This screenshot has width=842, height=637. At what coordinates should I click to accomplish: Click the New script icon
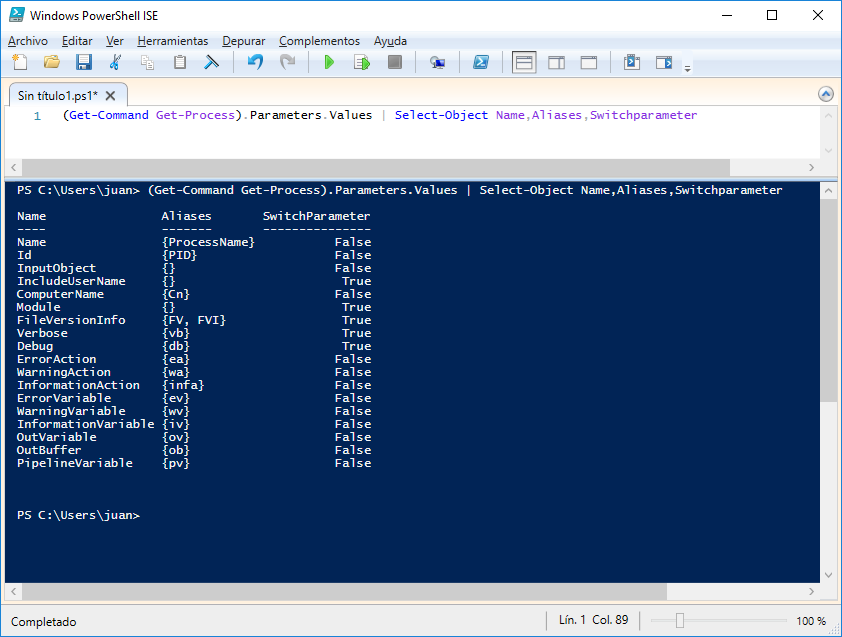coord(20,62)
